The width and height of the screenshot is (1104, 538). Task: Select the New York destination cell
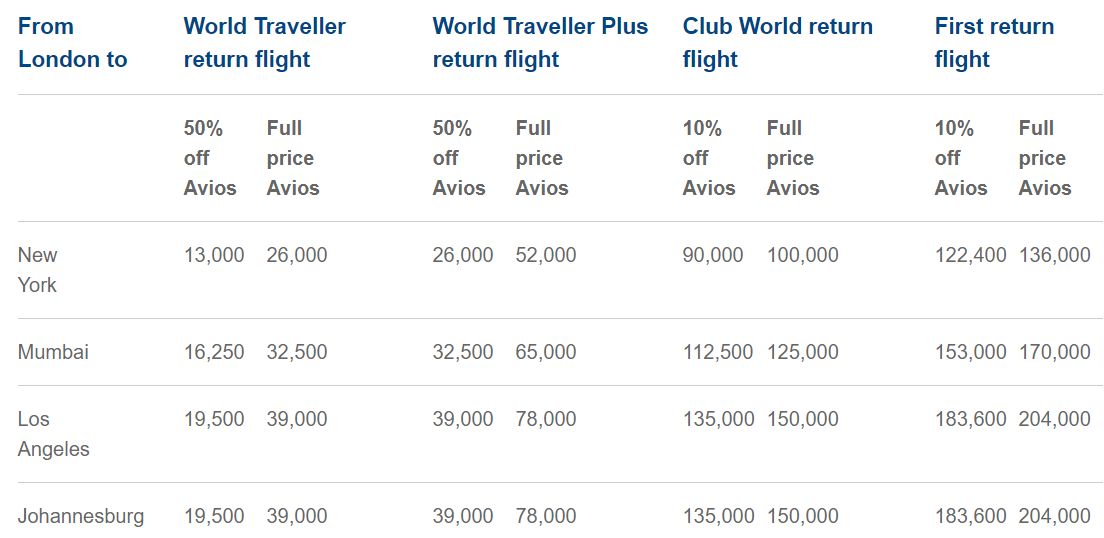pos(37,270)
